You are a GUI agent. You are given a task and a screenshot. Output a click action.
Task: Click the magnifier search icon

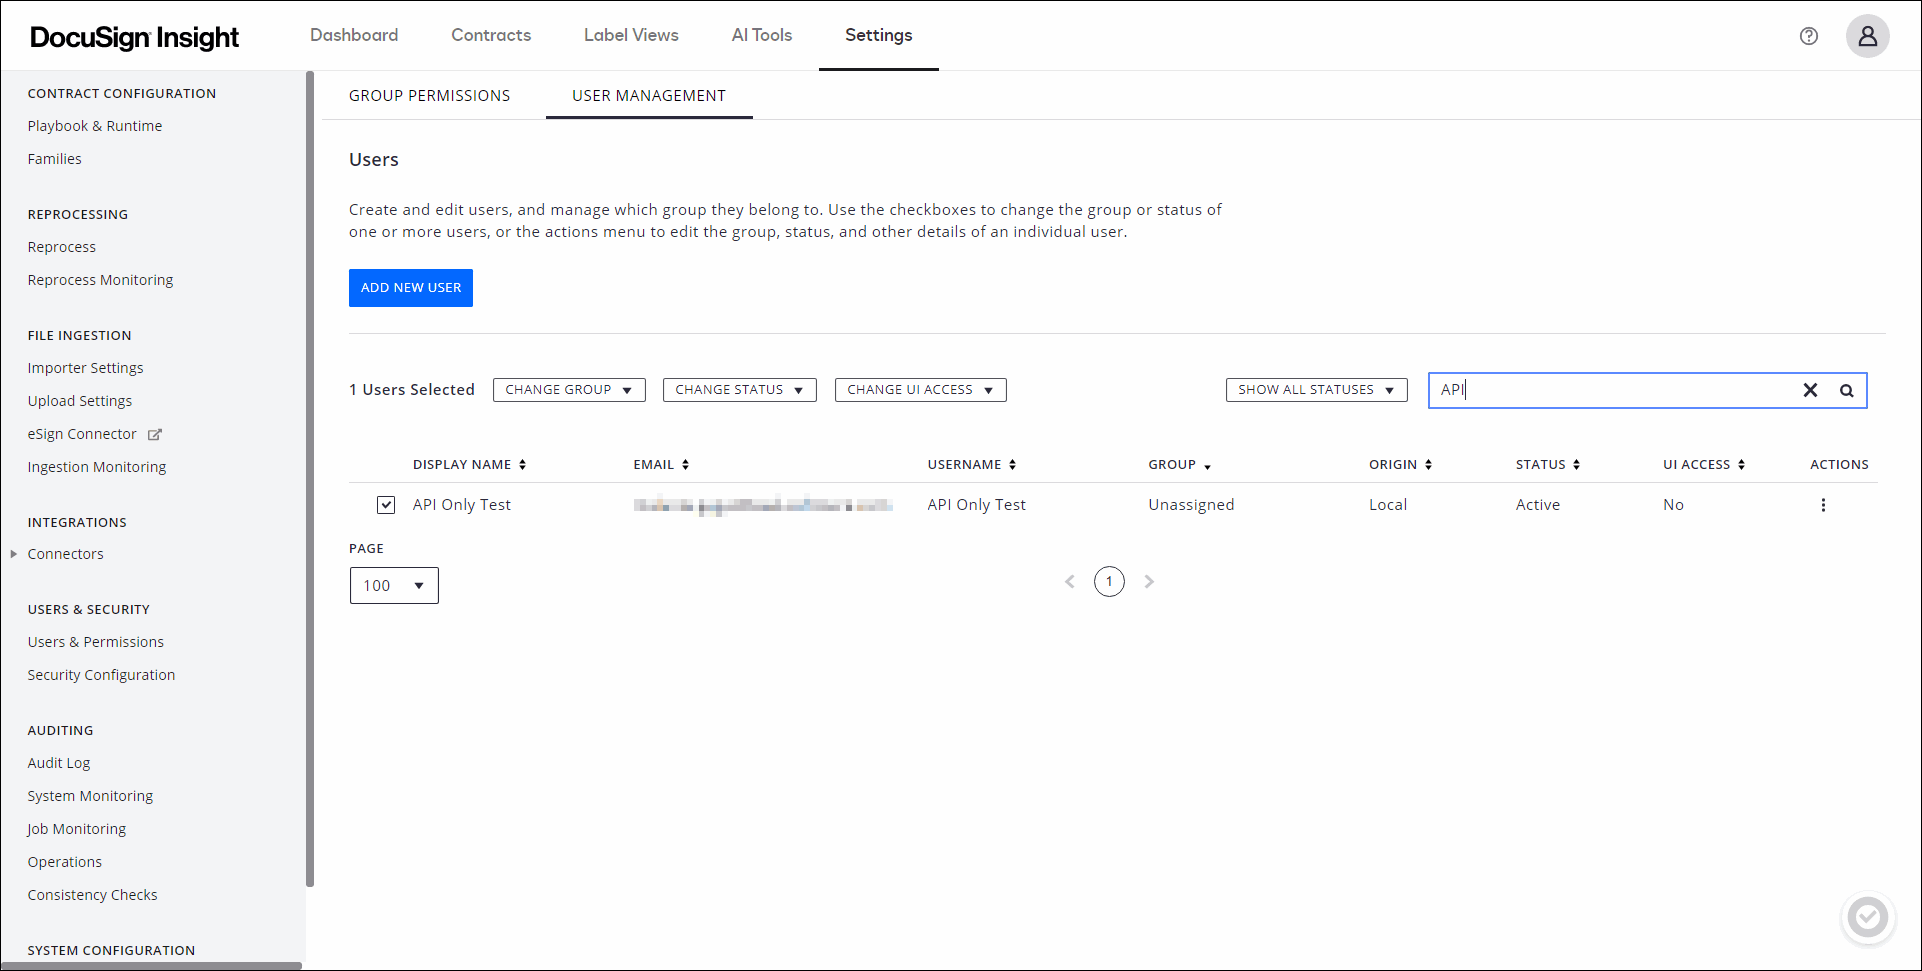(x=1846, y=390)
